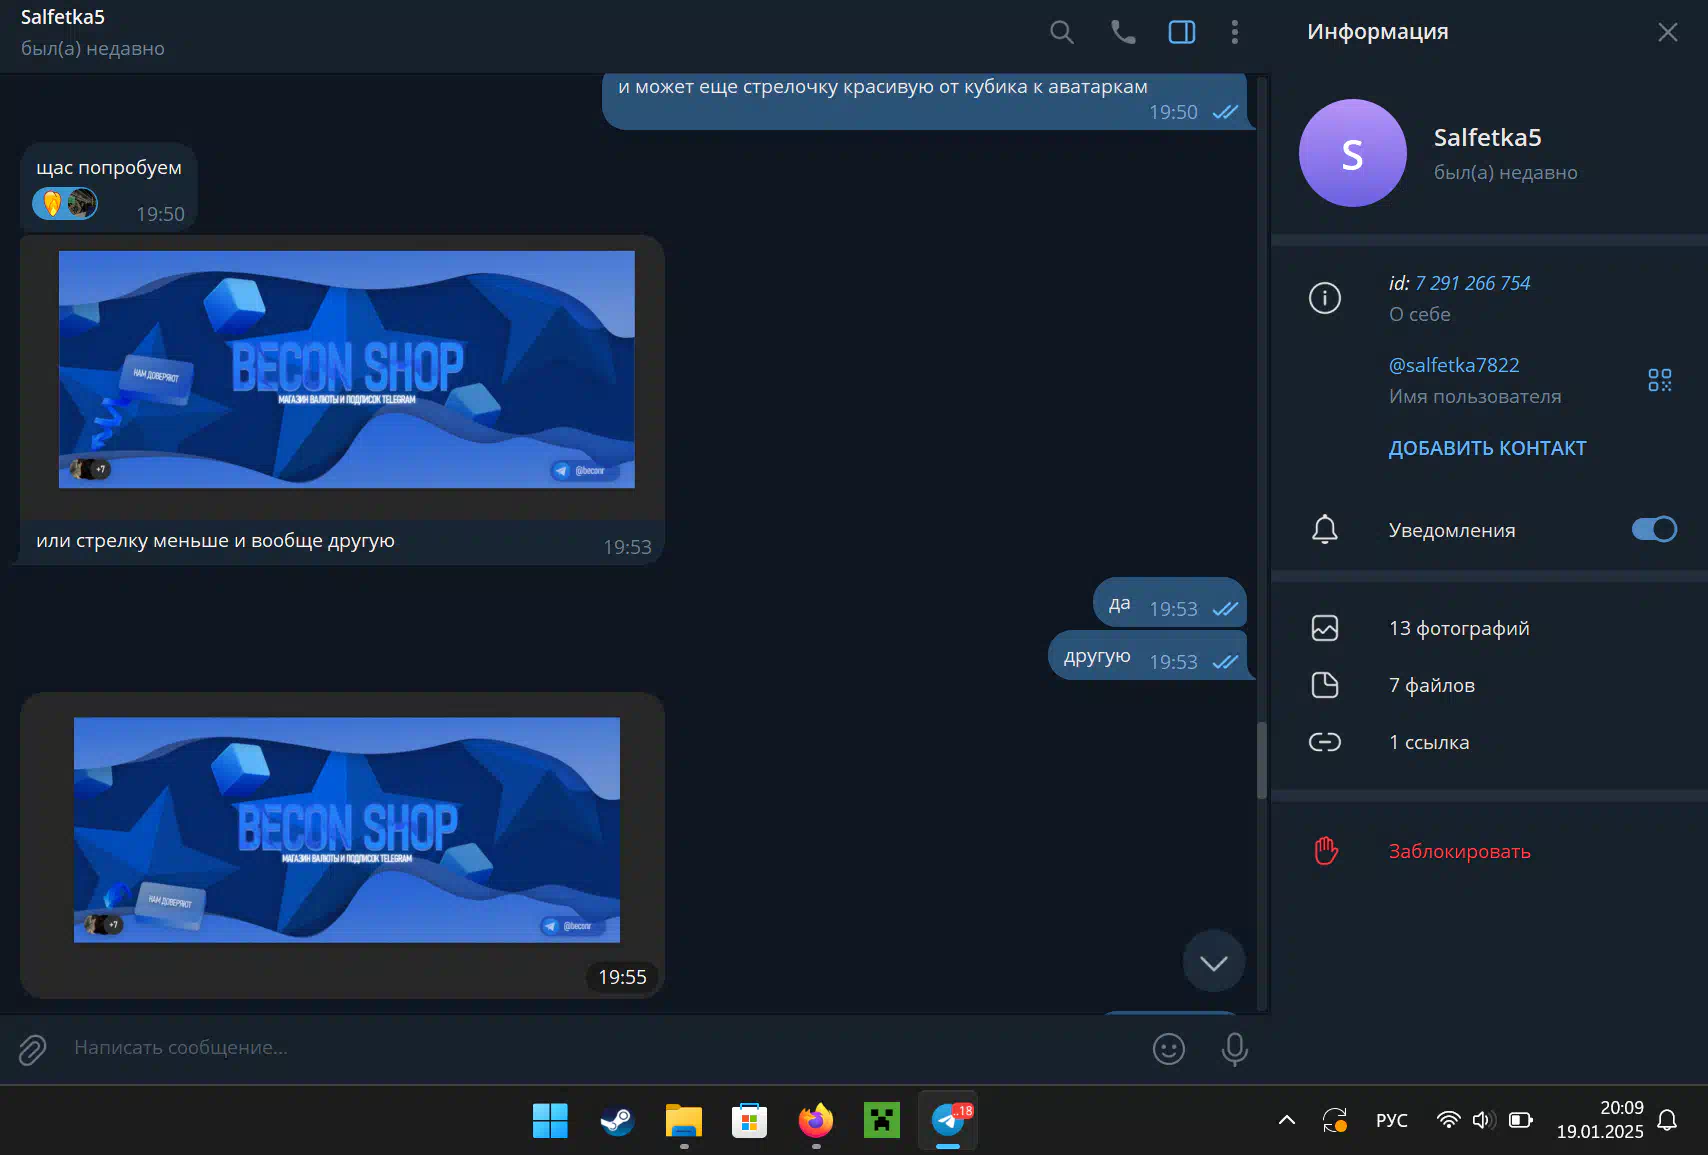
Task: Jump to latest messages with down arrow
Action: 1214,962
